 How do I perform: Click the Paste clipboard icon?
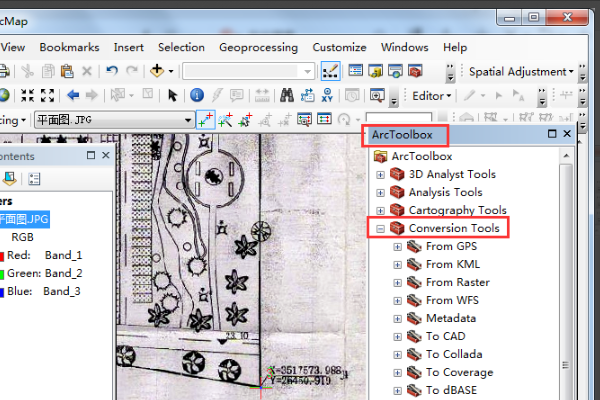click(x=67, y=71)
